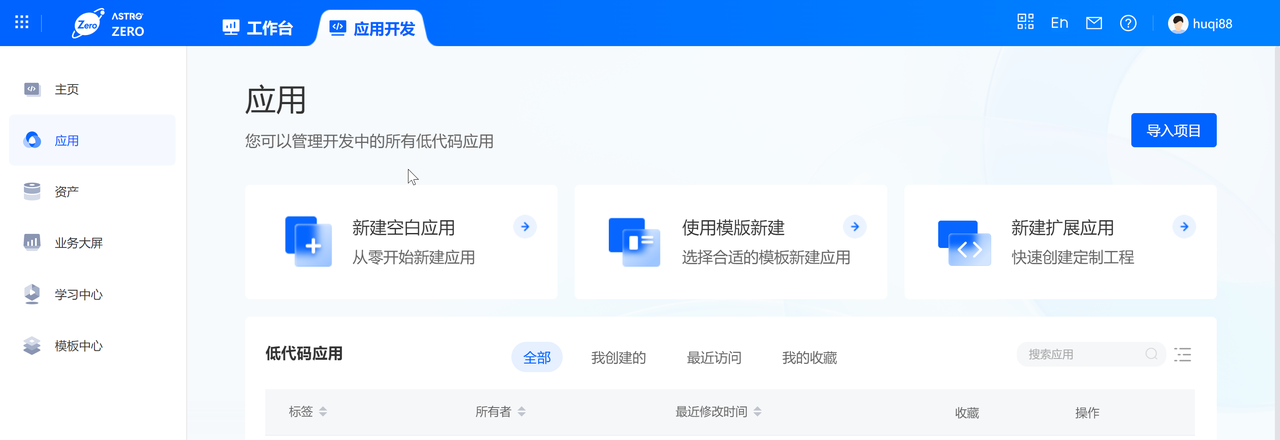Click the 收藏 column header
This screenshot has width=1280, height=440.
point(966,412)
